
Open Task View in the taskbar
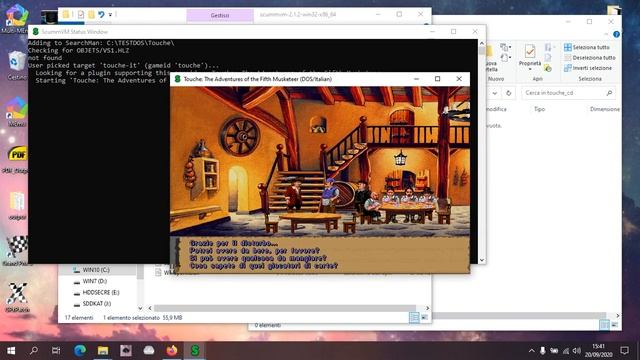click(56, 350)
